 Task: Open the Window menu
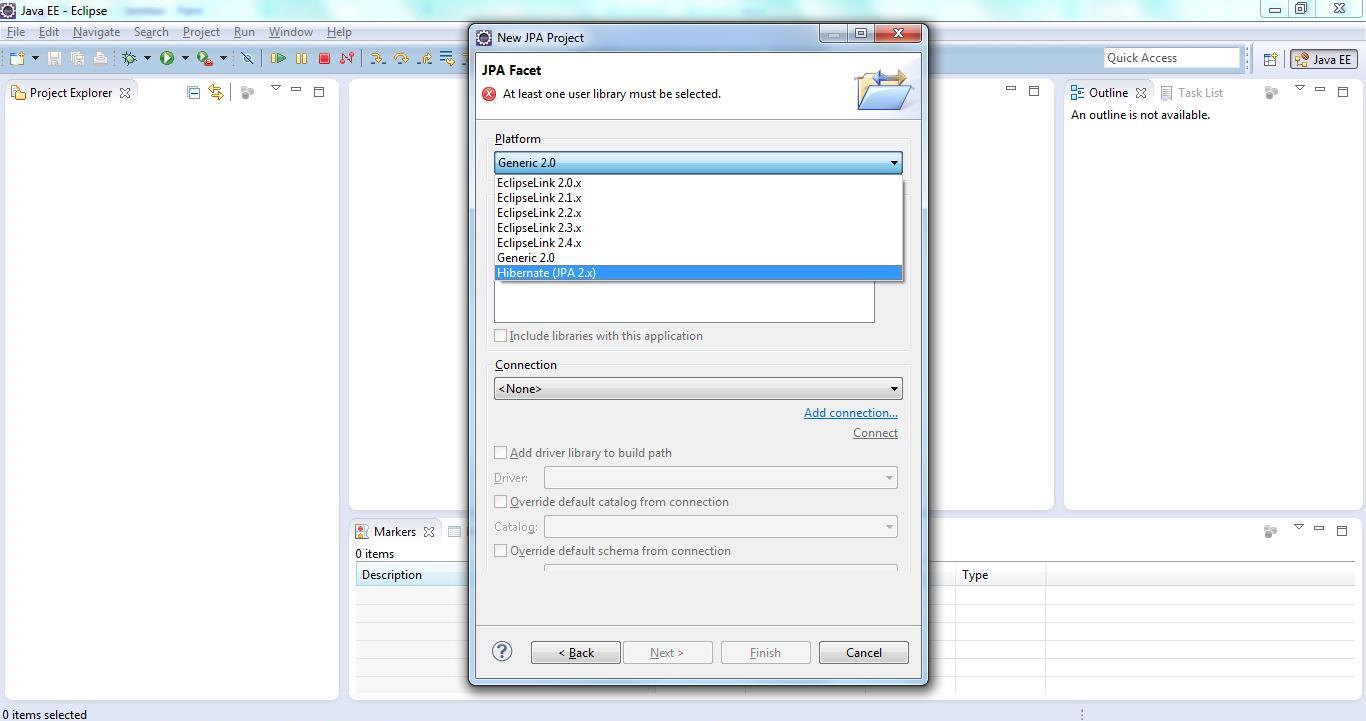click(x=290, y=31)
